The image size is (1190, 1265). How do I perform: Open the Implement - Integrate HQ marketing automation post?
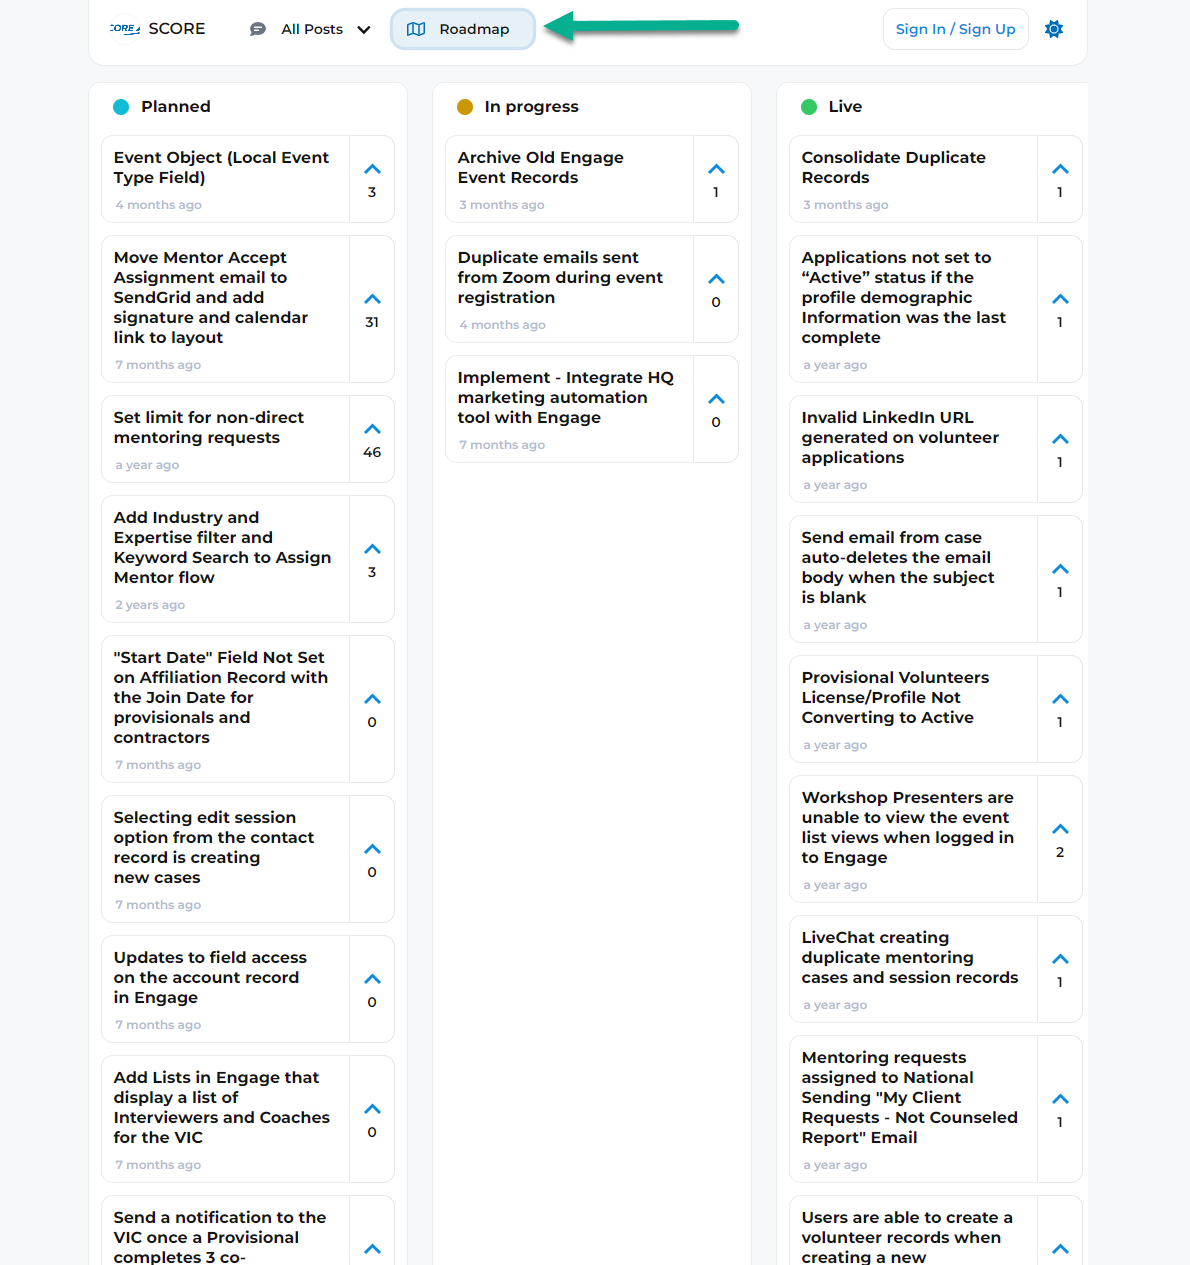[x=566, y=397]
